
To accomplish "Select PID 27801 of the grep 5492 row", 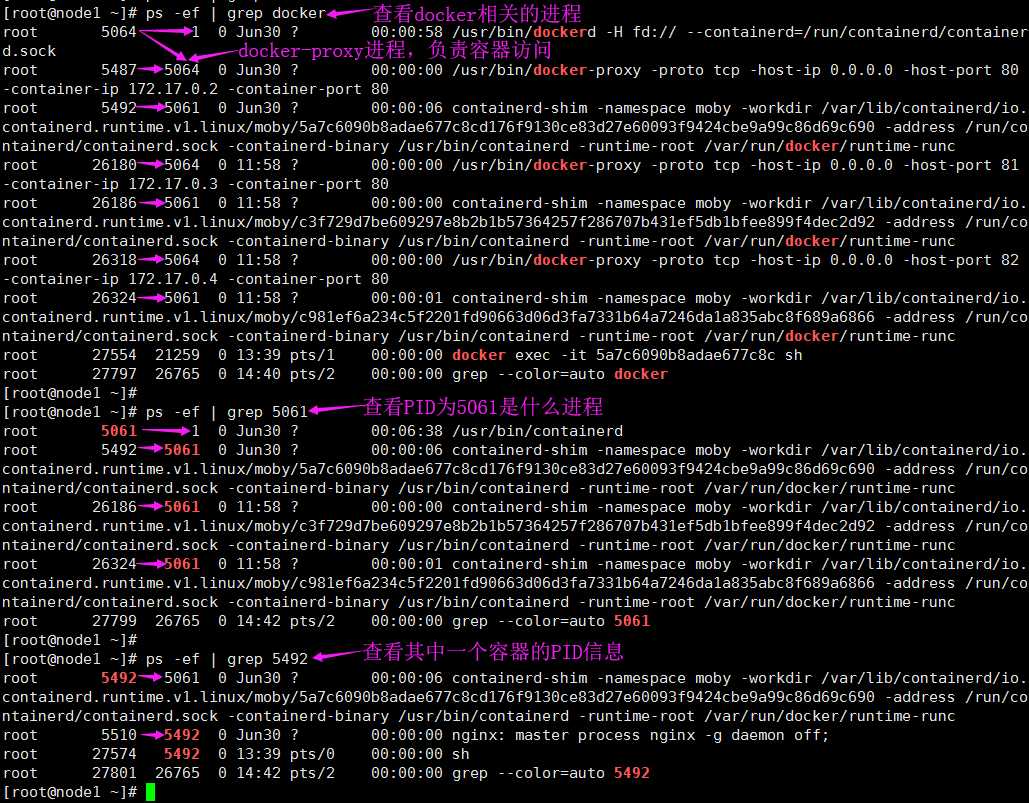I will click(x=114, y=773).
